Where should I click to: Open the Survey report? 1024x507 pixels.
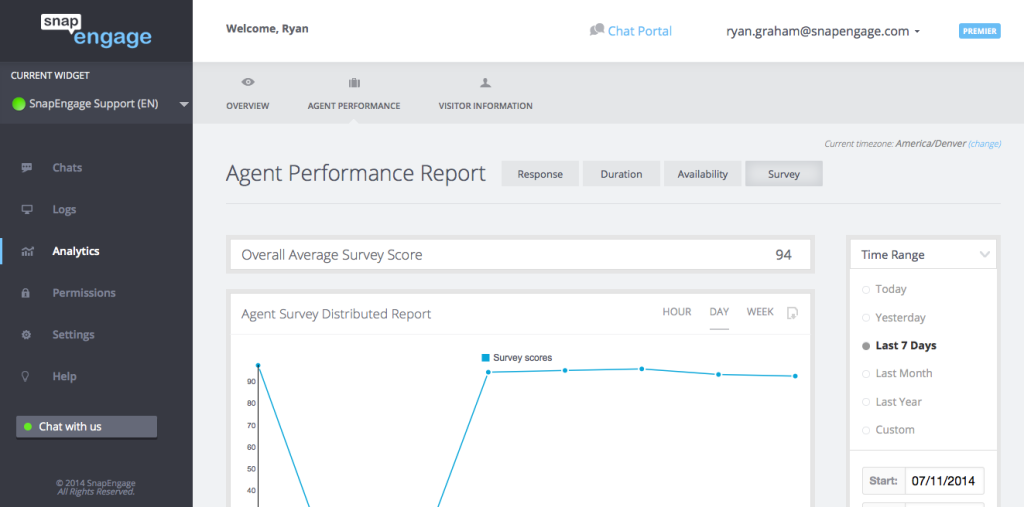click(784, 174)
